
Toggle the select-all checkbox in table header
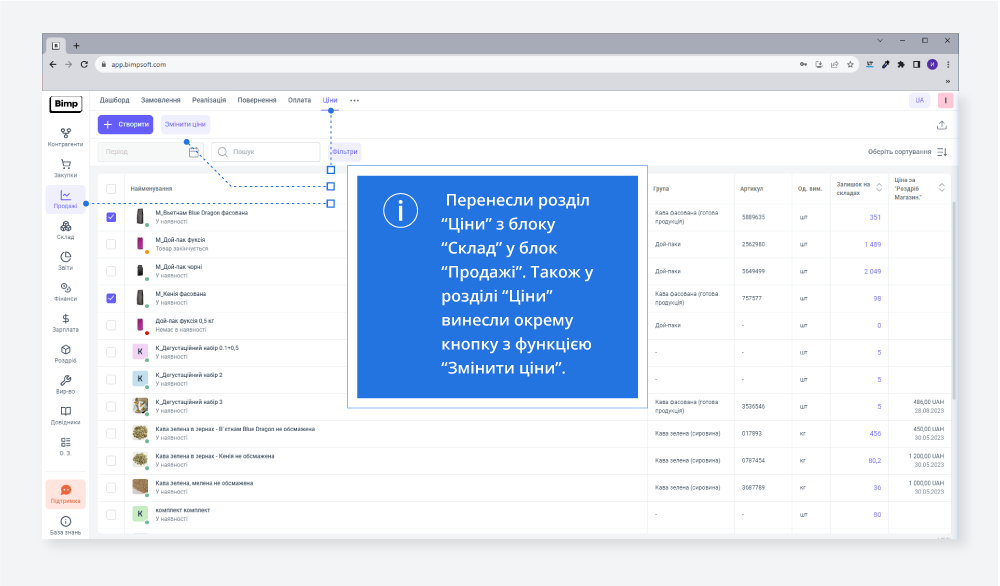coord(111,189)
